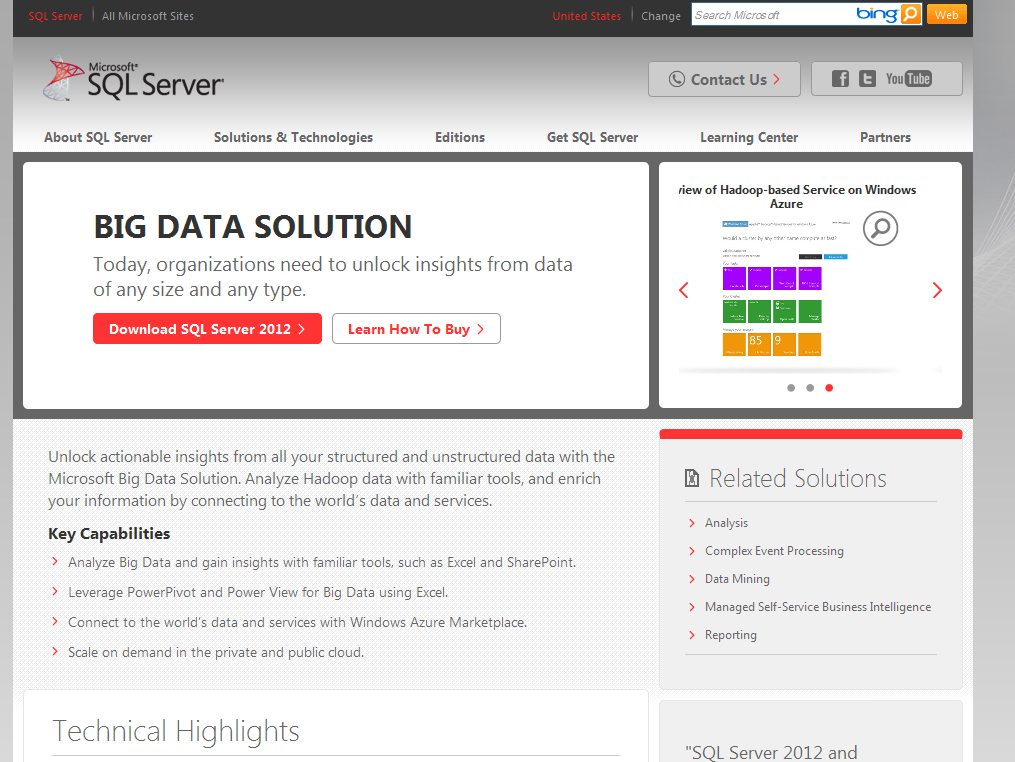This screenshot has width=1015, height=762.
Task: Click the 'Related Solutions' heading
Action: (x=798, y=478)
